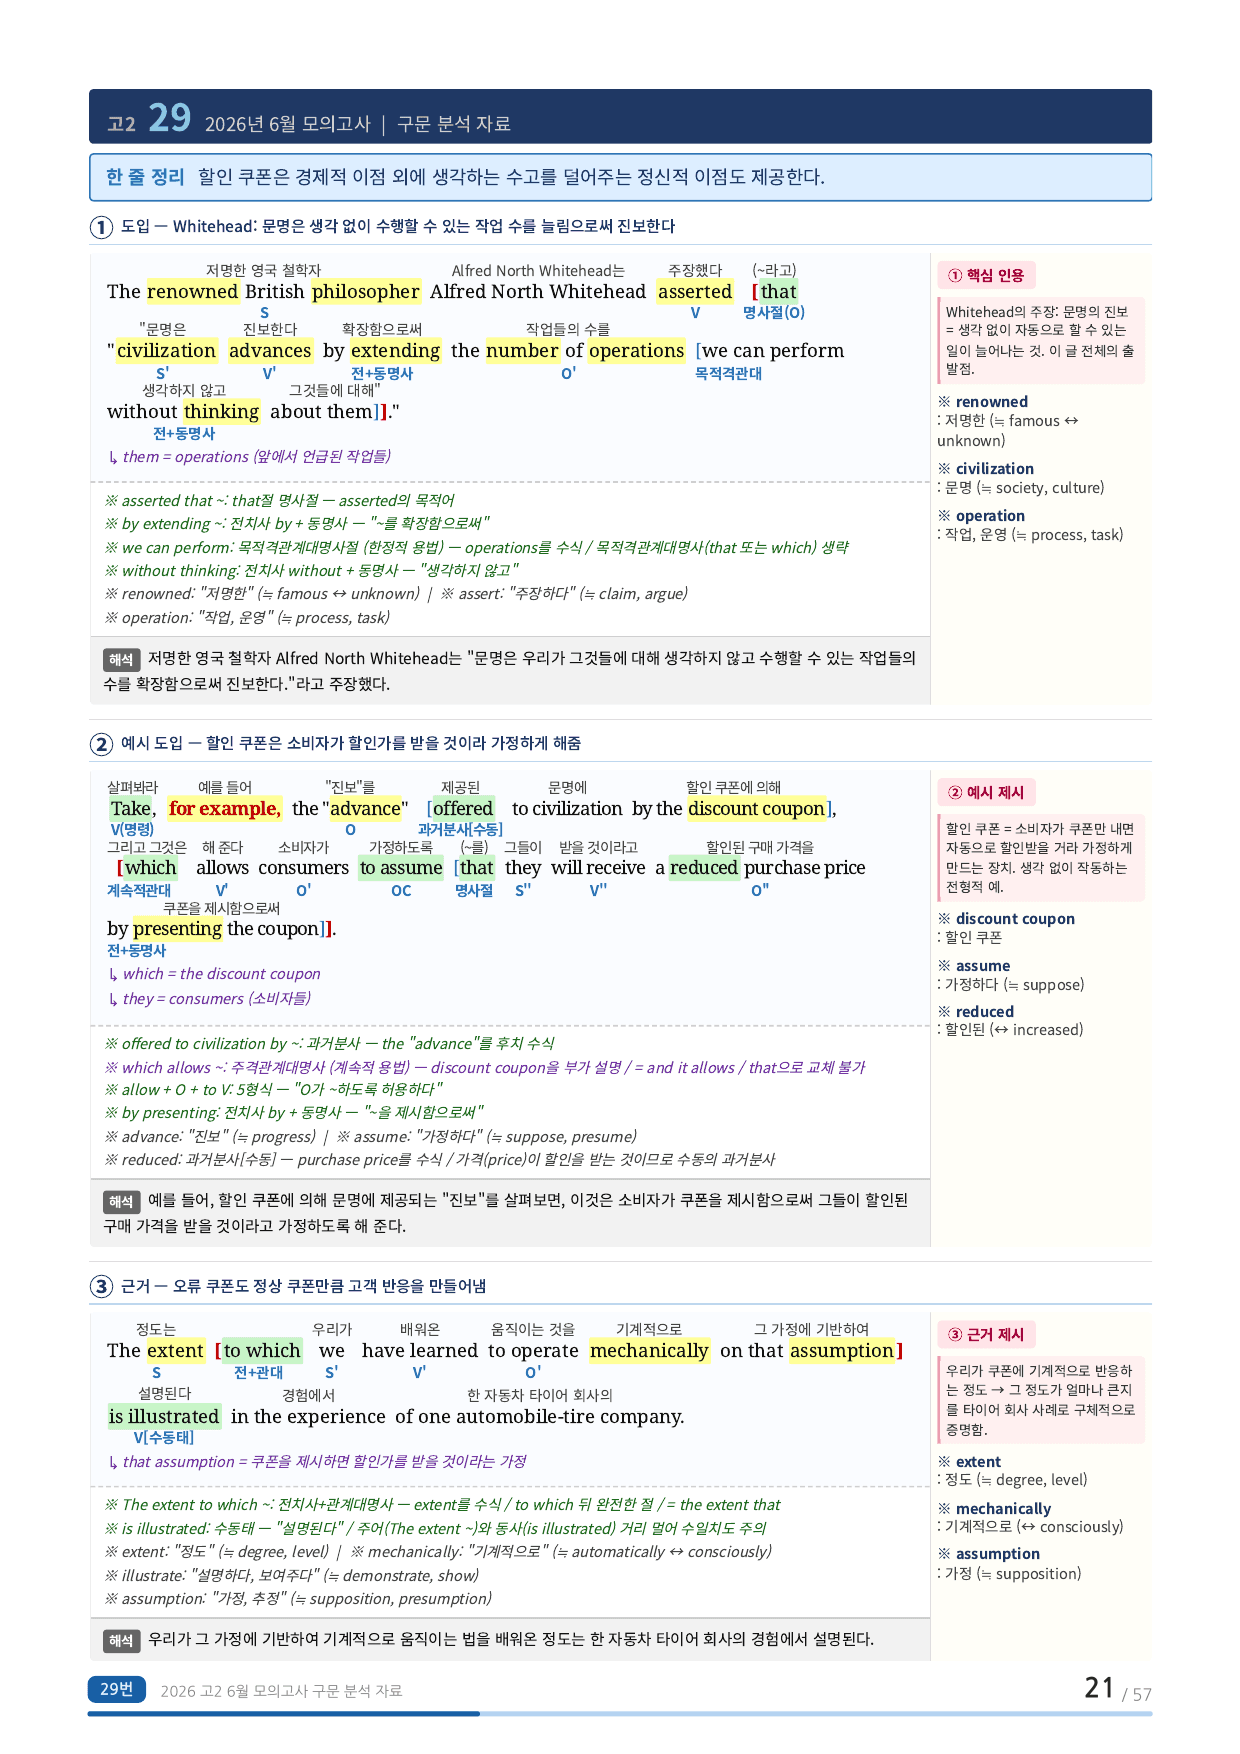This screenshot has width=1240, height=1754.
Task: Click highlighted "assumption" before the red bracket
Action: [842, 1350]
